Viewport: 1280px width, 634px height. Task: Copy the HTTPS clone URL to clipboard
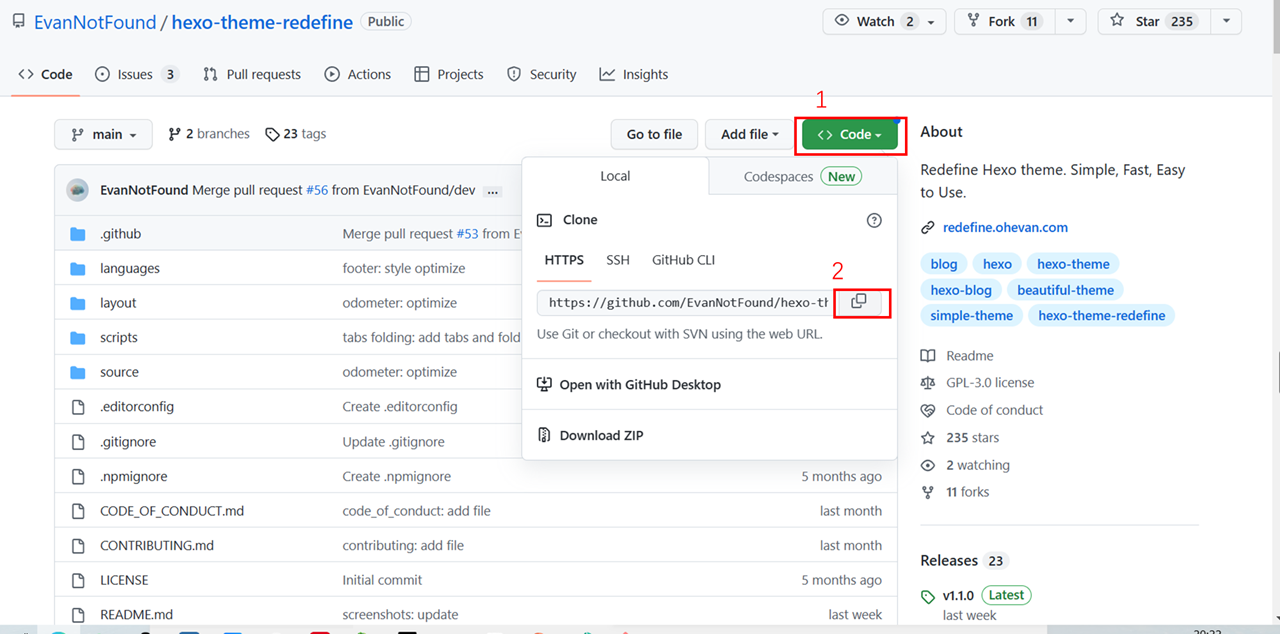pos(858,301)
